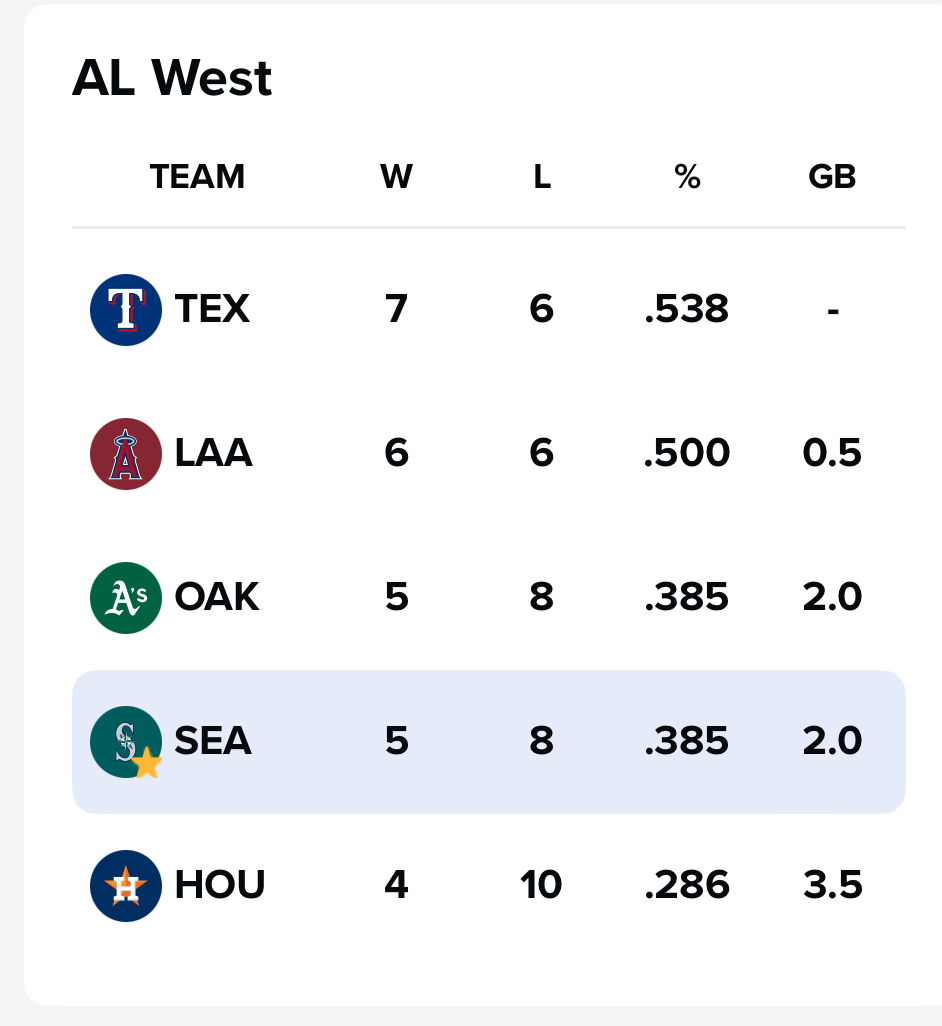
Task: Click Texas's .538 win percentage
Action: (x=687, y=309)
